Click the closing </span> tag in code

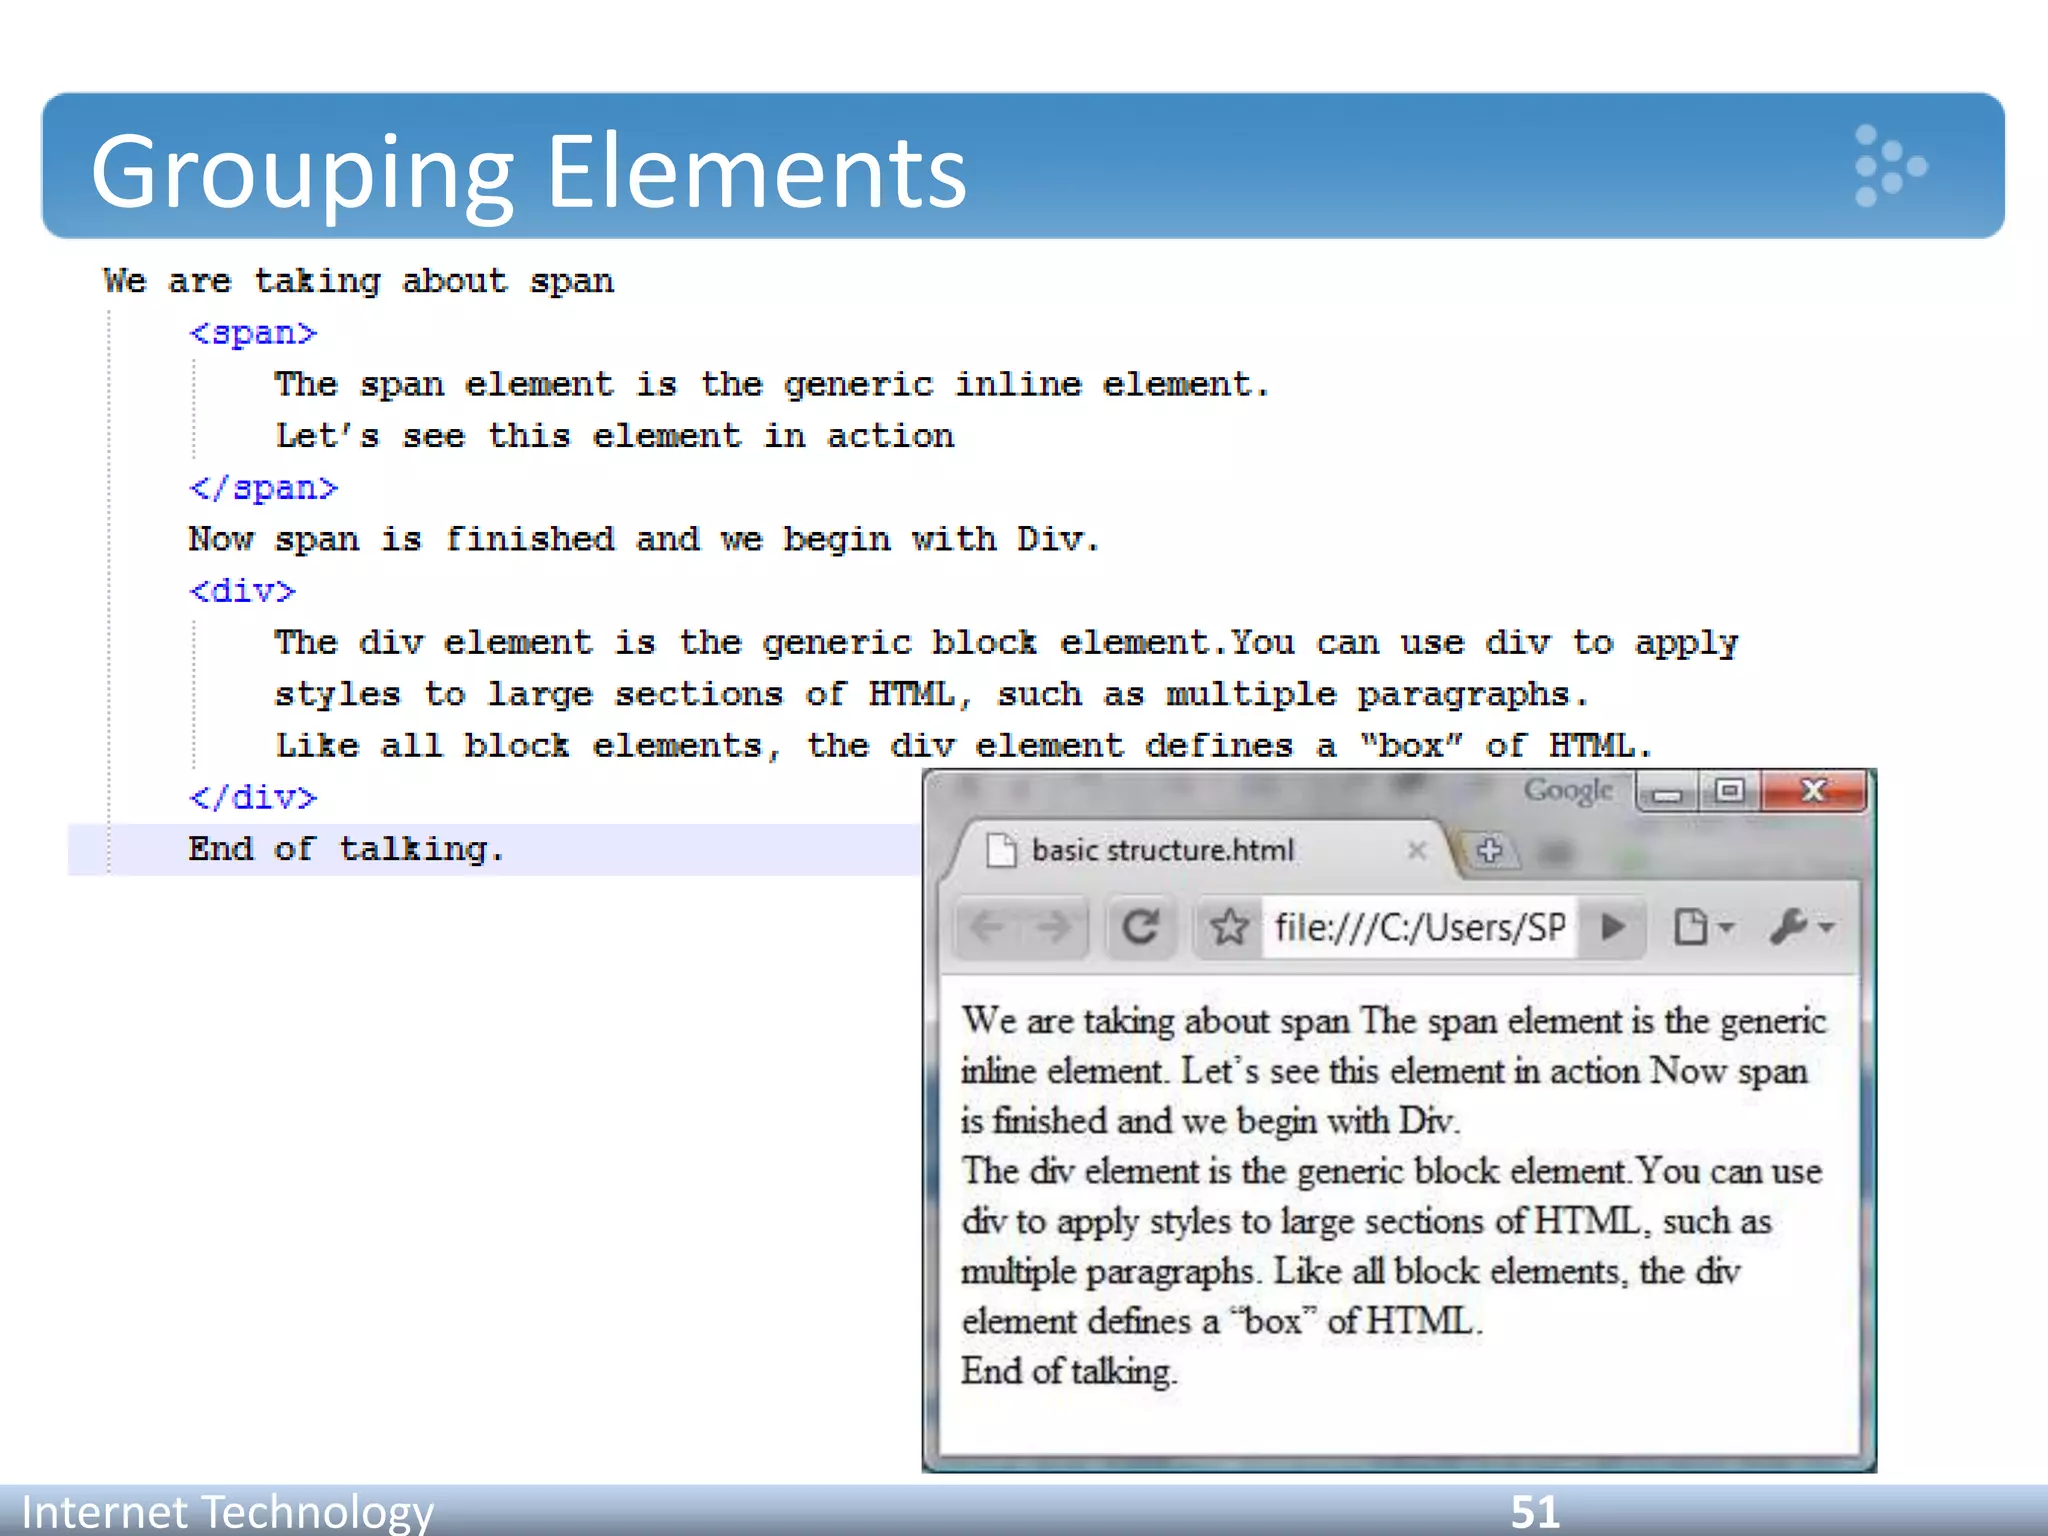tap(264, 488)
